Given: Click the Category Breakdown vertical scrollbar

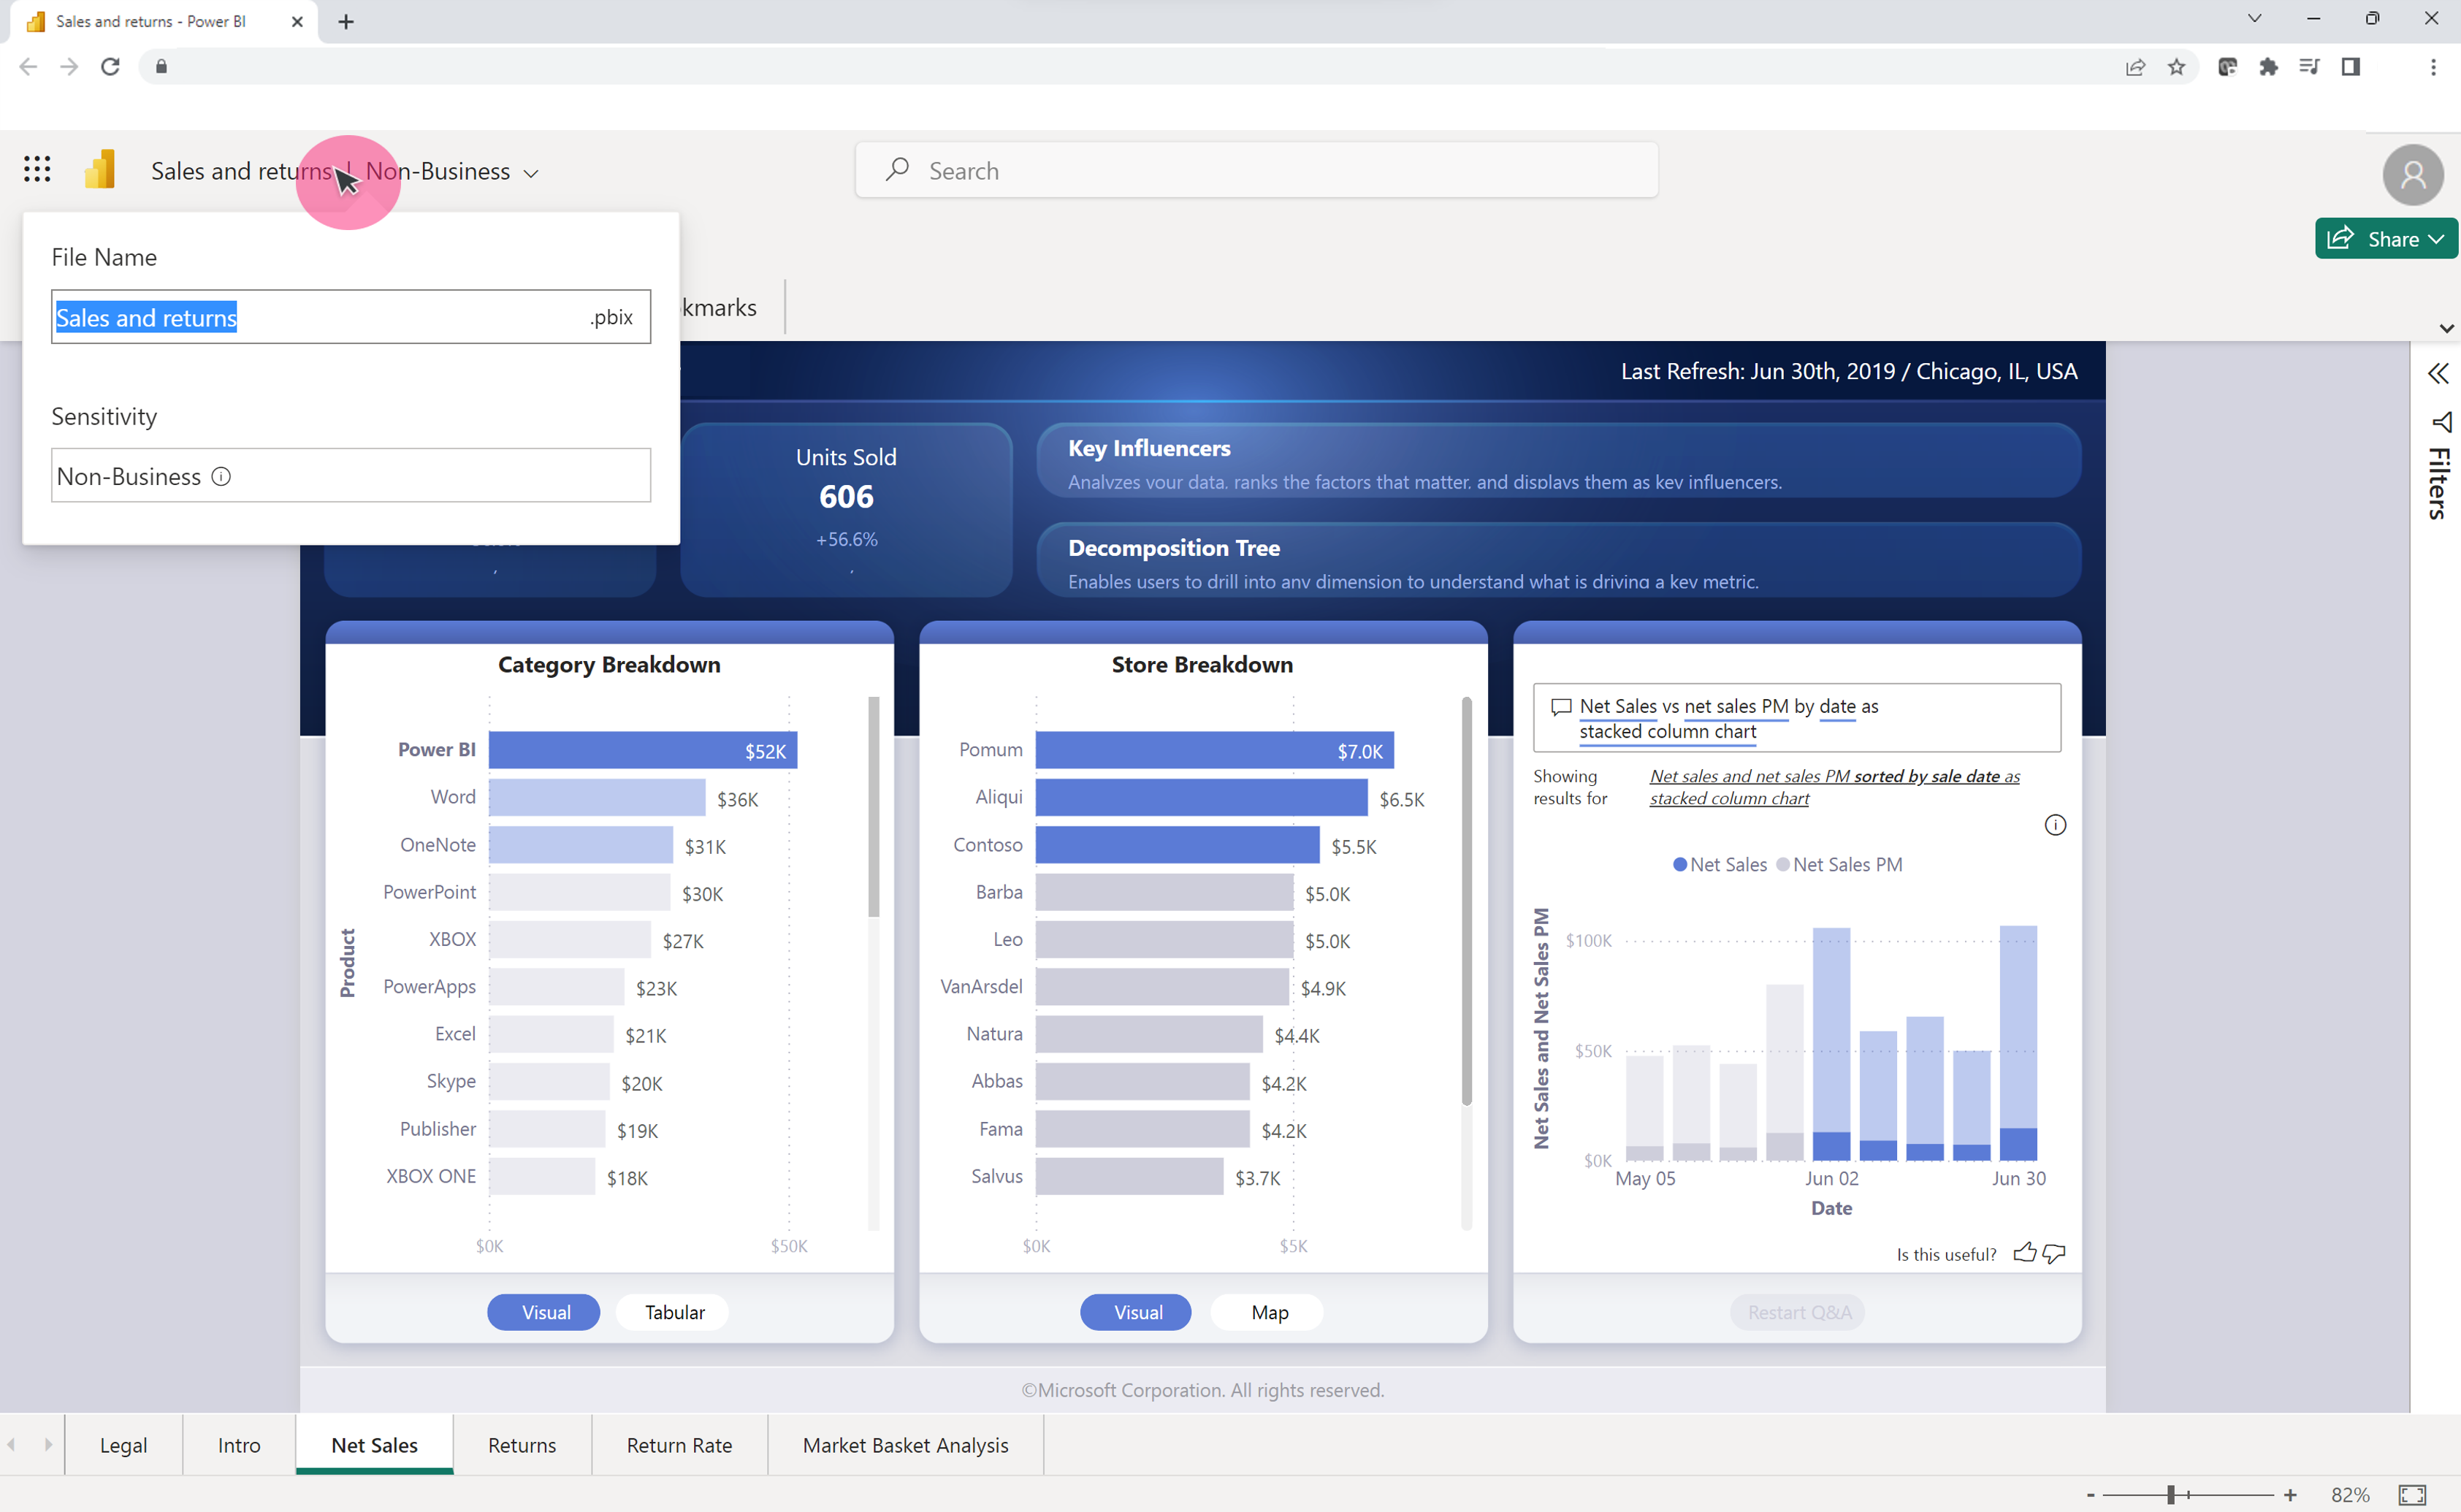Looking at the screenshot, I should point(873,807).
